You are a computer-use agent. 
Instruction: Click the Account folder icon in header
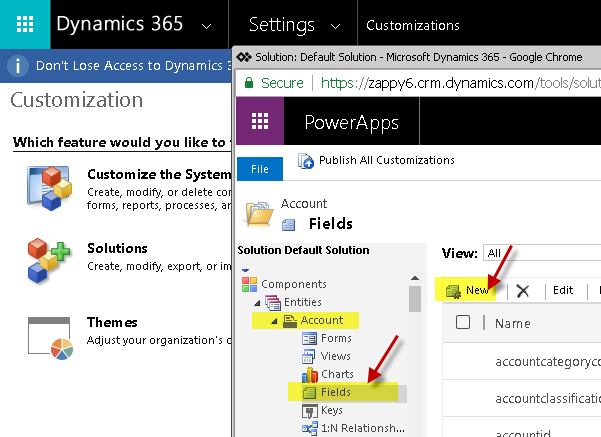pos(259,214)
